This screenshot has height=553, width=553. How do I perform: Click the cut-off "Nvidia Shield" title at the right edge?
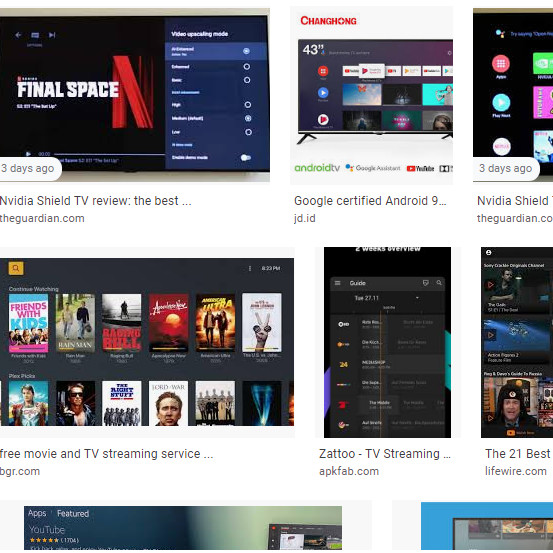(x=515, y=201)
